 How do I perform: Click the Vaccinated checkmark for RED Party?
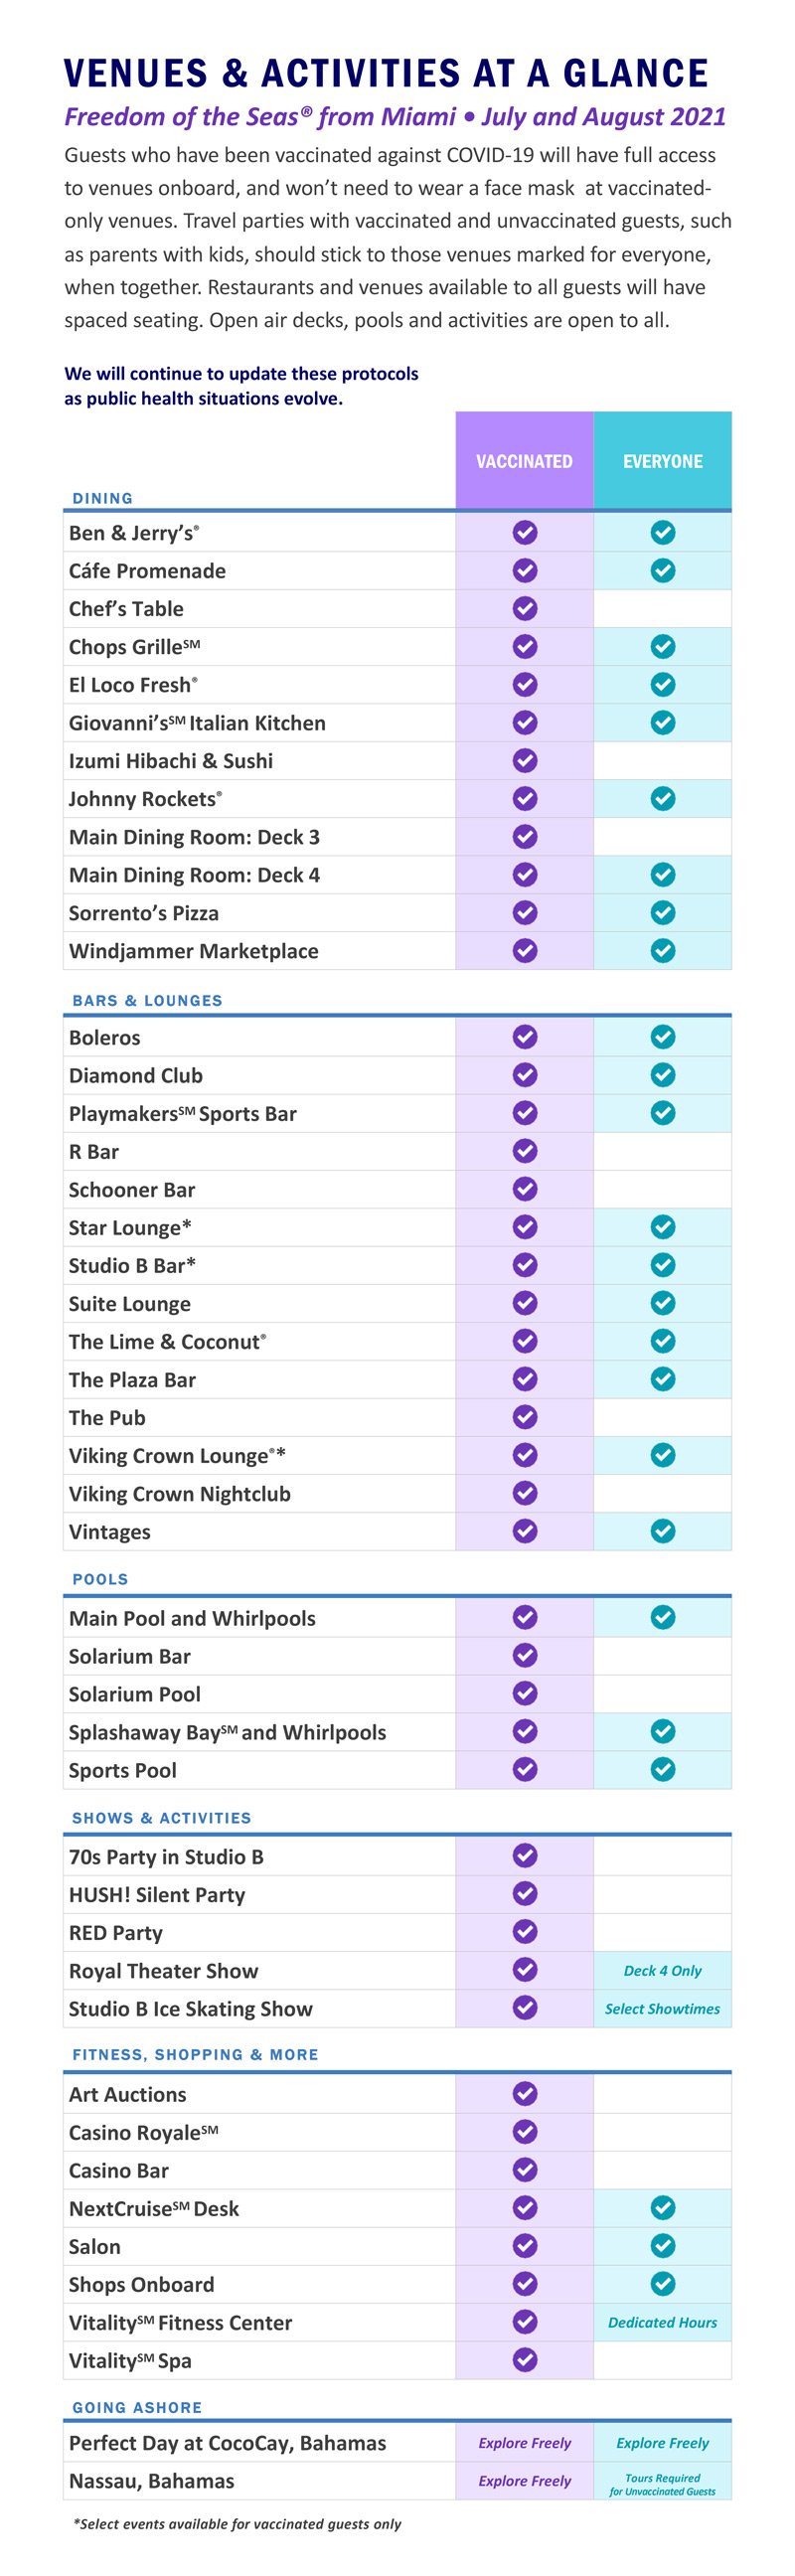pos(525,1931)
